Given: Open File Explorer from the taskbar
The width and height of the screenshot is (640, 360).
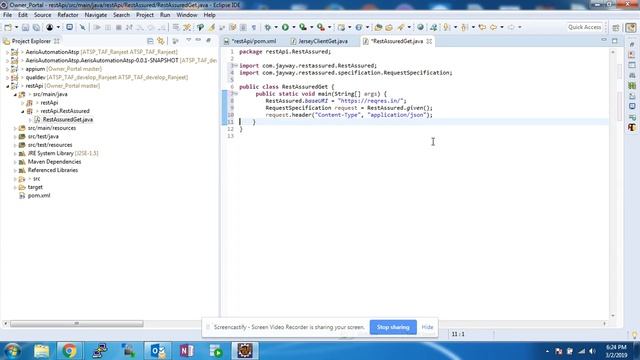Looking at the screenshot, I should tap(41, 351).
